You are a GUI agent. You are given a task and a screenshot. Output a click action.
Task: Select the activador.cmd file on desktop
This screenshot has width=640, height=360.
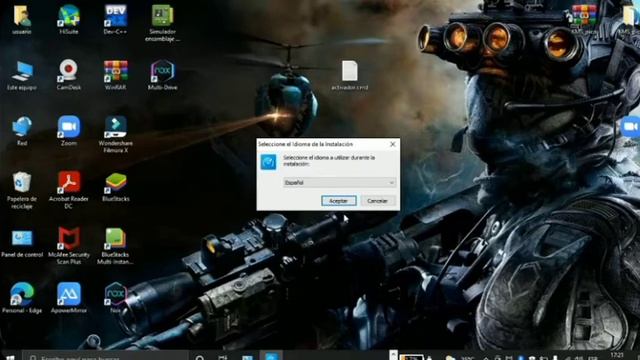350,75
